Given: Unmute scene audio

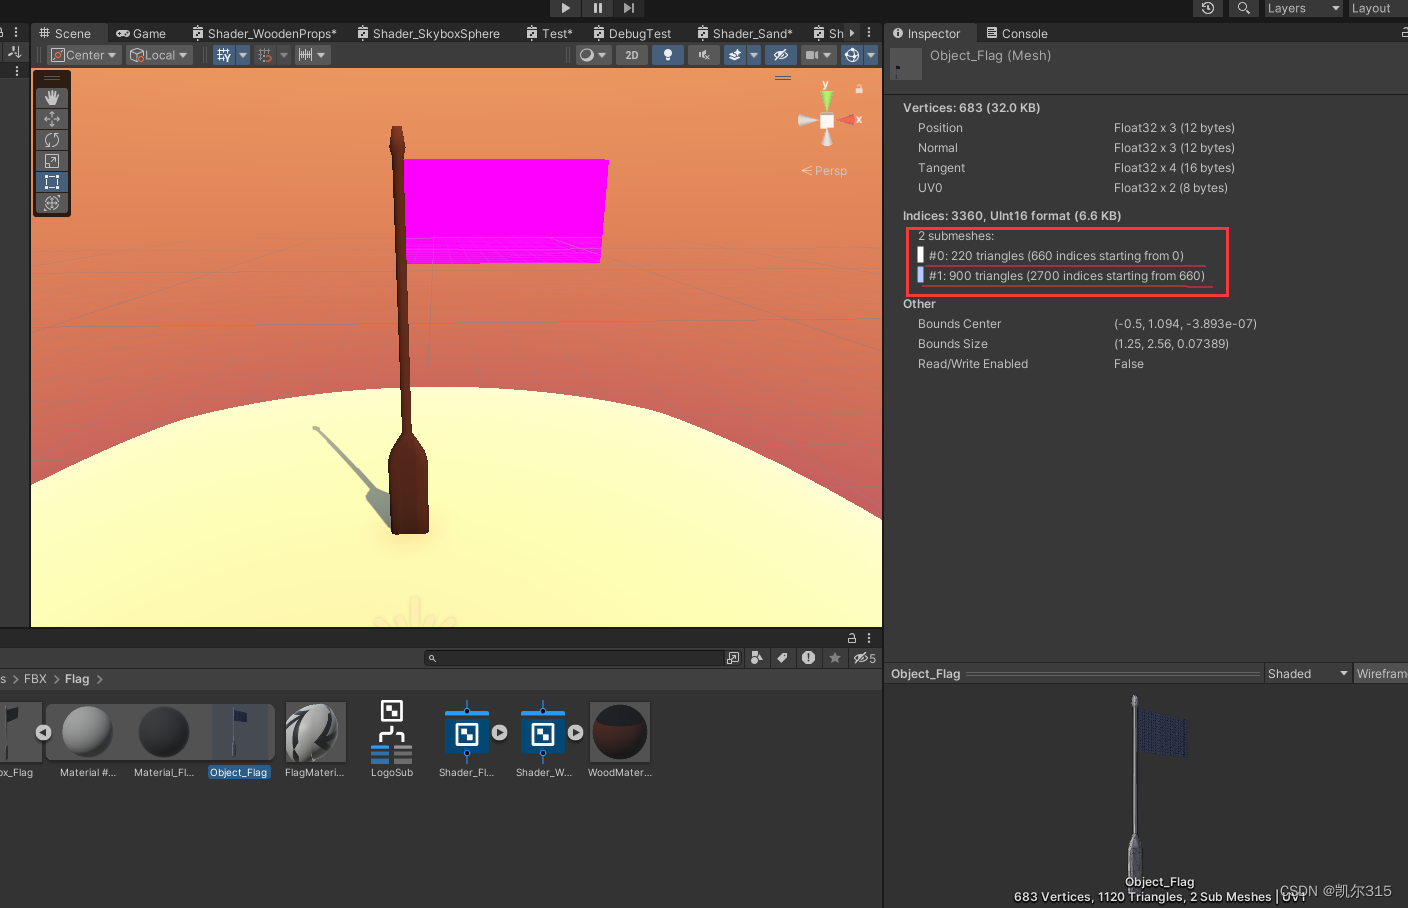Looking at the screenshot, I should point(703,55).
